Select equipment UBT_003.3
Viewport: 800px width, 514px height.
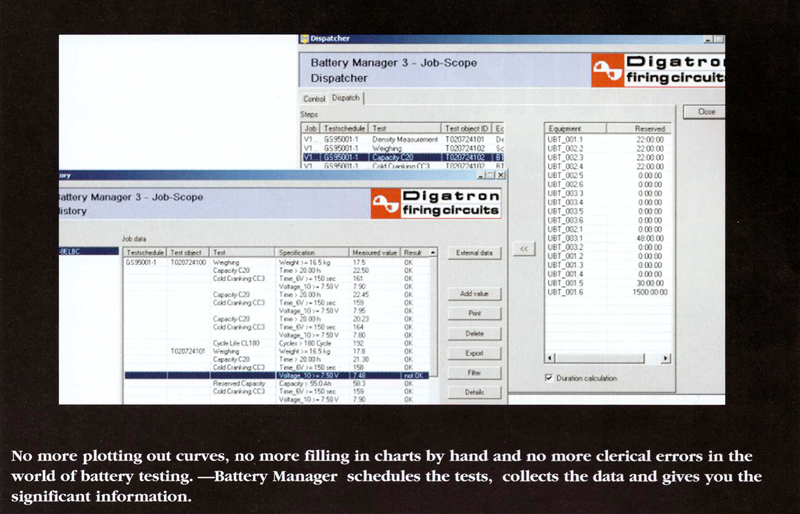pos(565,193)
